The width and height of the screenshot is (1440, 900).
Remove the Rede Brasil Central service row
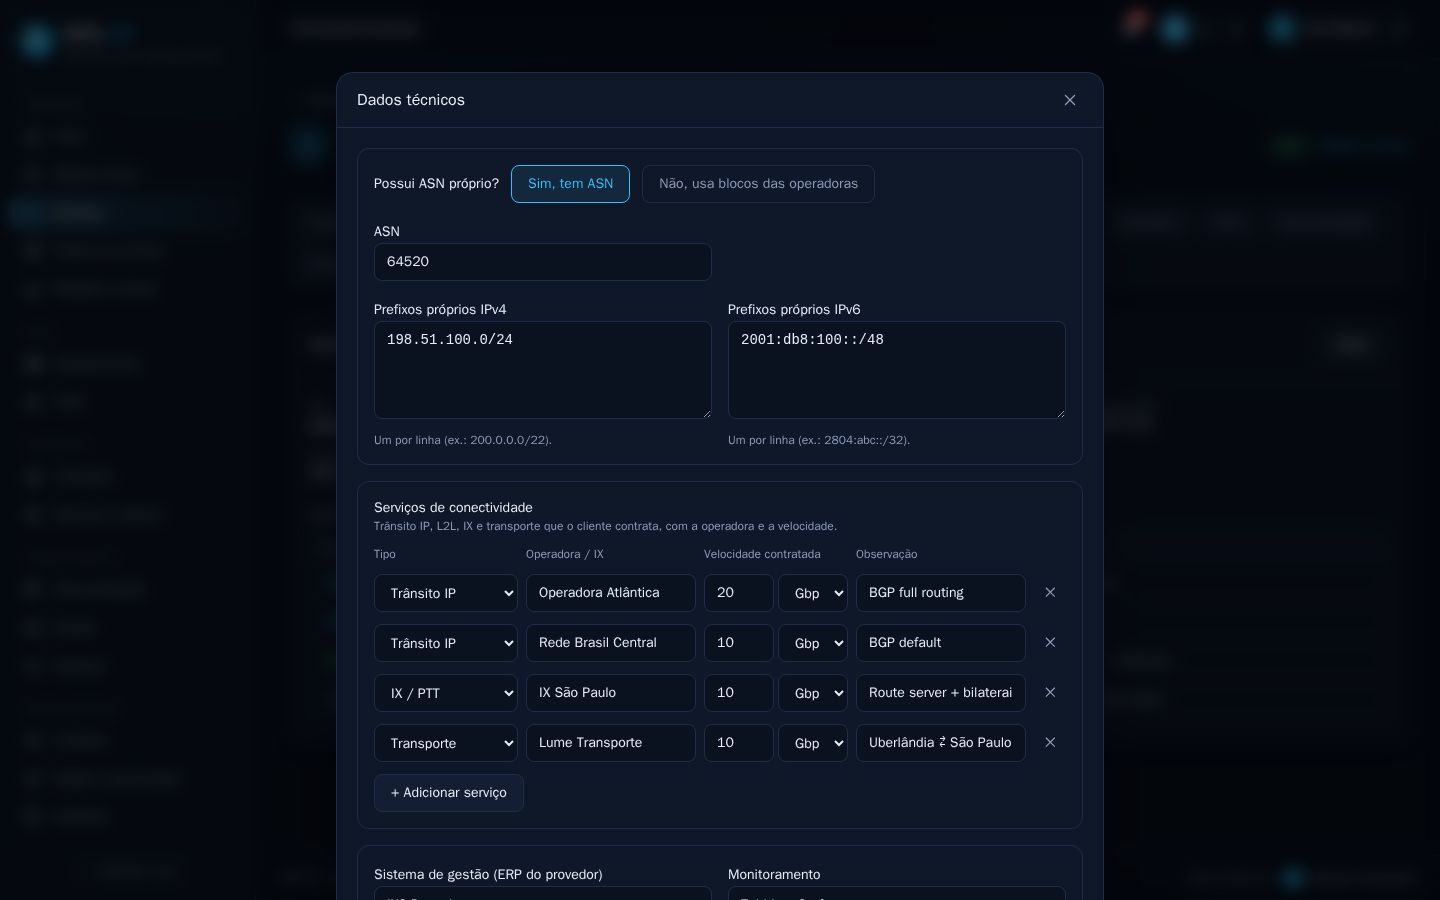coord(1050,643)
